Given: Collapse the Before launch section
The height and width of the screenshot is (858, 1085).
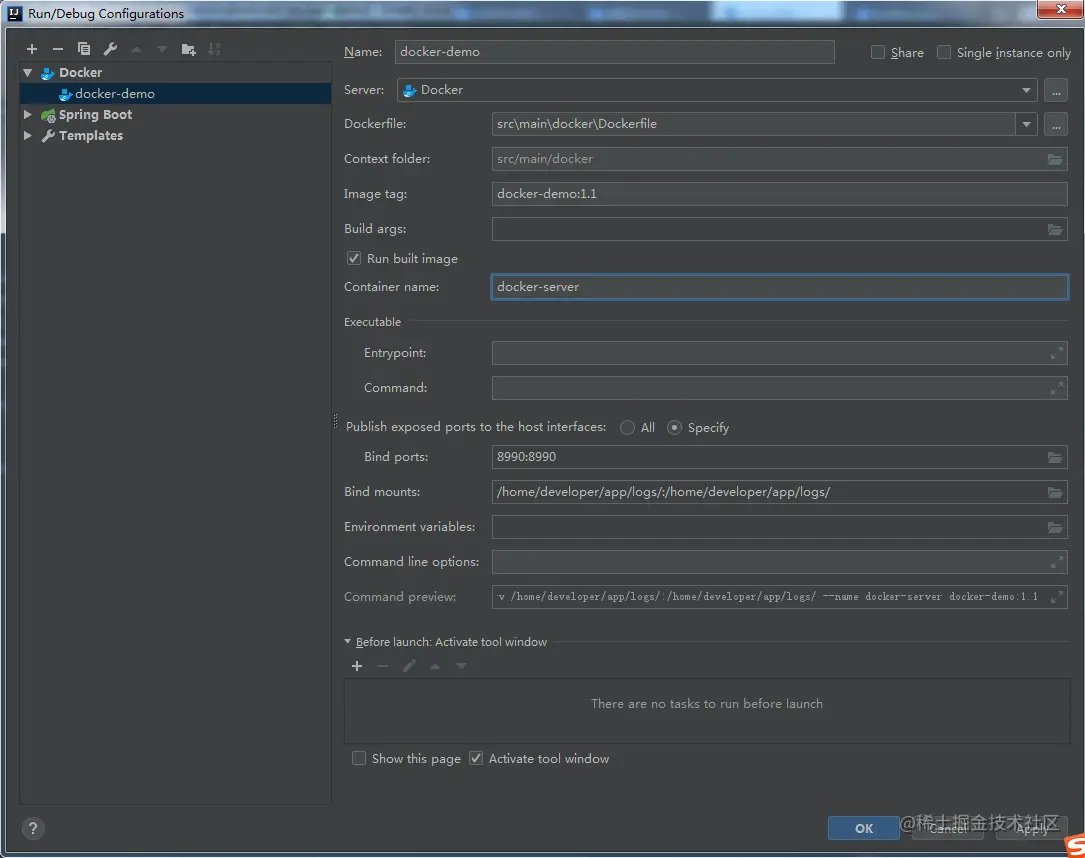Looking at the screenshot, I should 347,641.
